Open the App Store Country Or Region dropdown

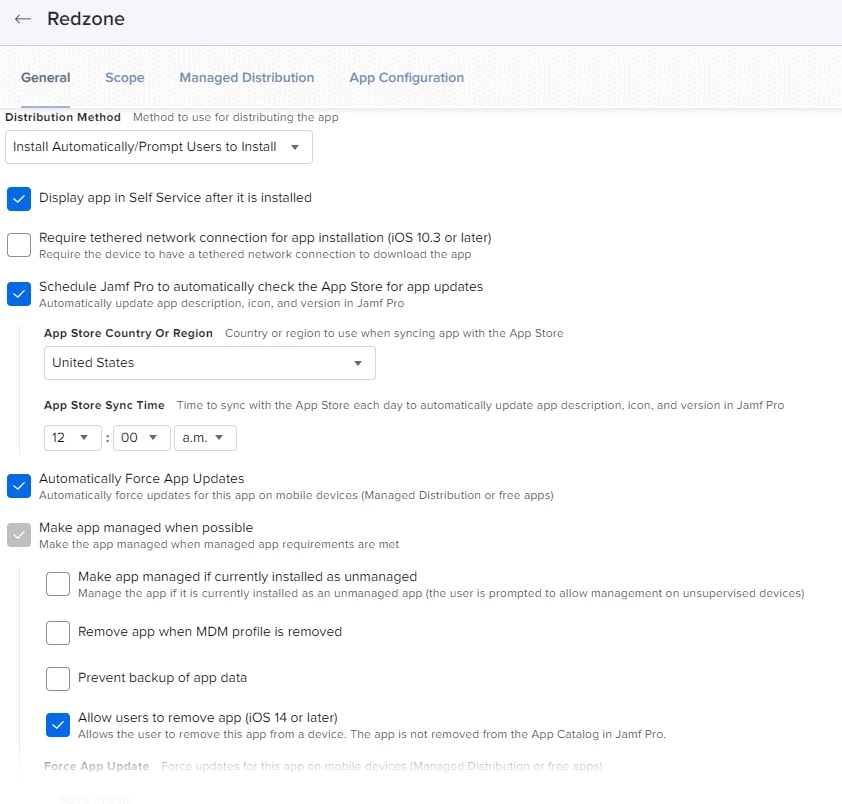(x=209, y=363)
